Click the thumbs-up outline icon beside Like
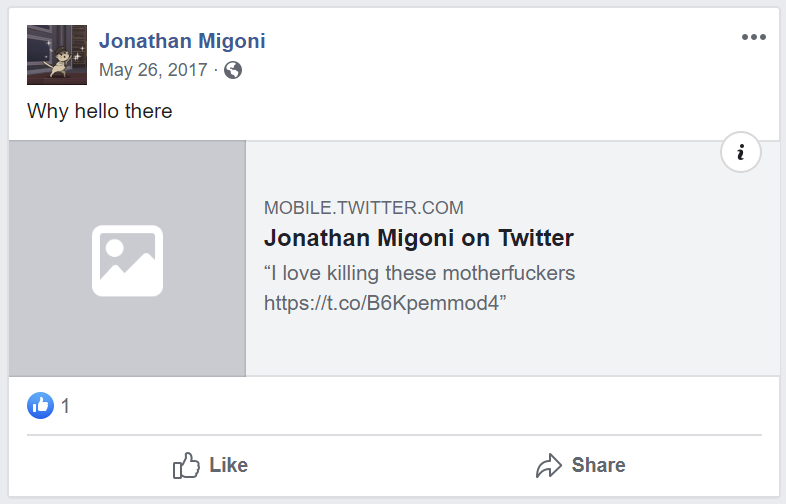 click(x=186, y=465)
